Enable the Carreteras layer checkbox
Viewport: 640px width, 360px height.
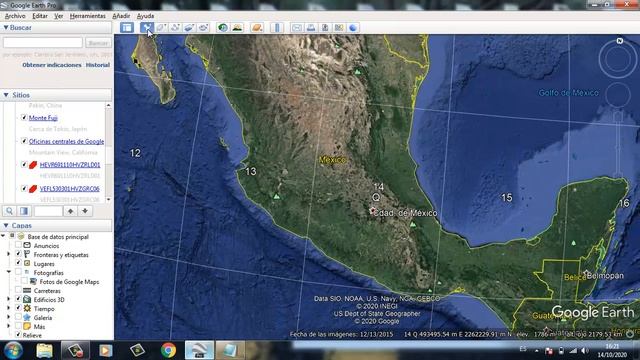pos(18,290)
